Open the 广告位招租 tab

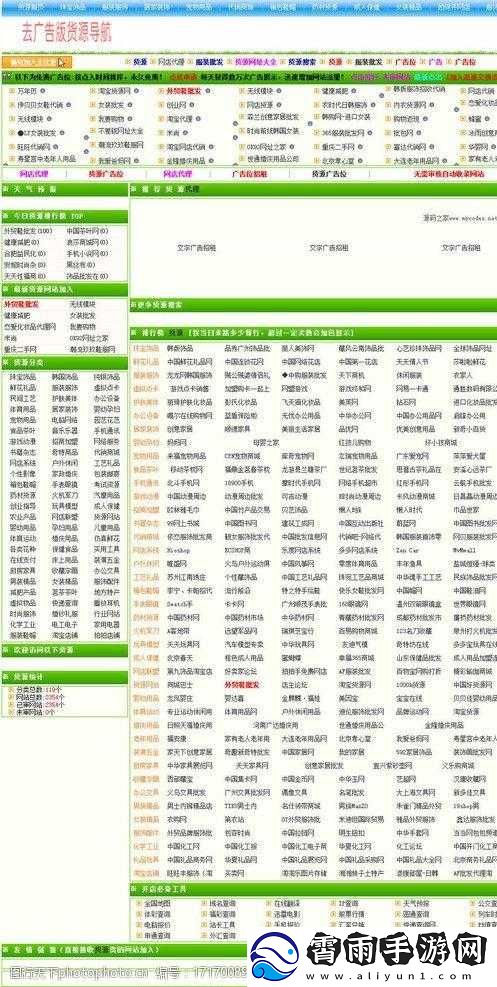point(248,173)
